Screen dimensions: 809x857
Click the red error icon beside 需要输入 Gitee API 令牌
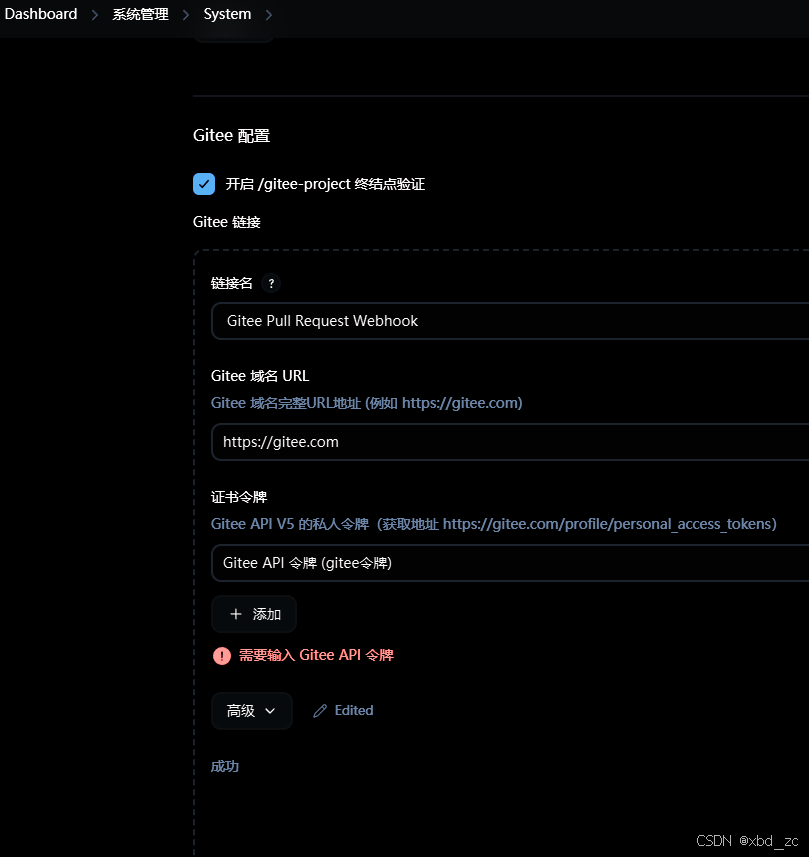[221, 655]
